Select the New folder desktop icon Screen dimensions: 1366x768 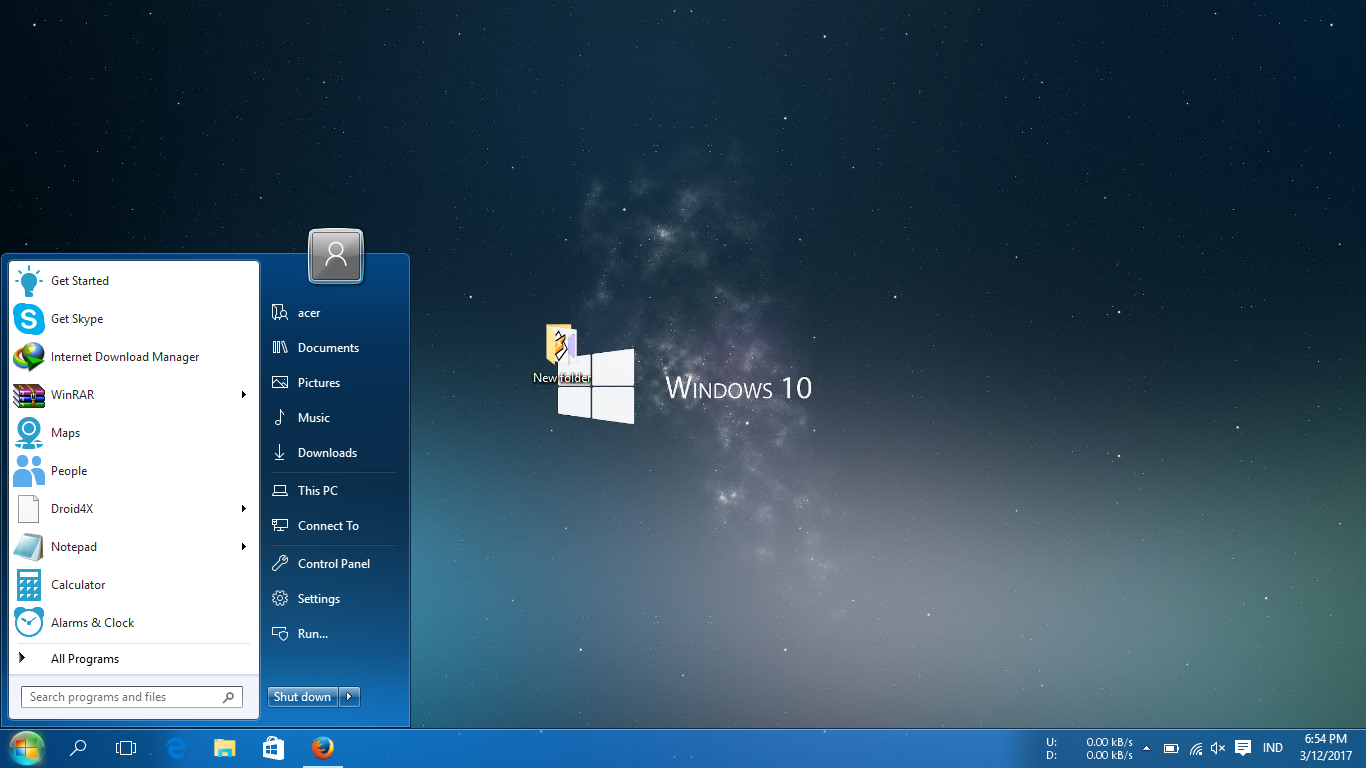click(x=562, y=354)
